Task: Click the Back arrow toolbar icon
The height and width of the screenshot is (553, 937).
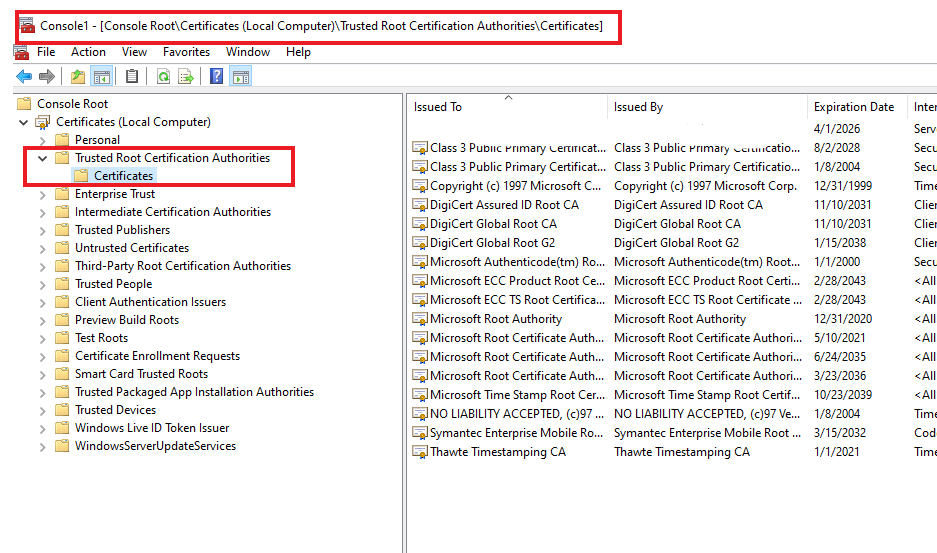Action: 24,77
